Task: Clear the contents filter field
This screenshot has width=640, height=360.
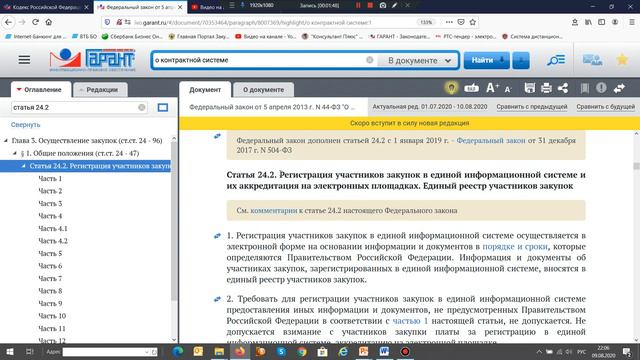Action: (142, 107)
